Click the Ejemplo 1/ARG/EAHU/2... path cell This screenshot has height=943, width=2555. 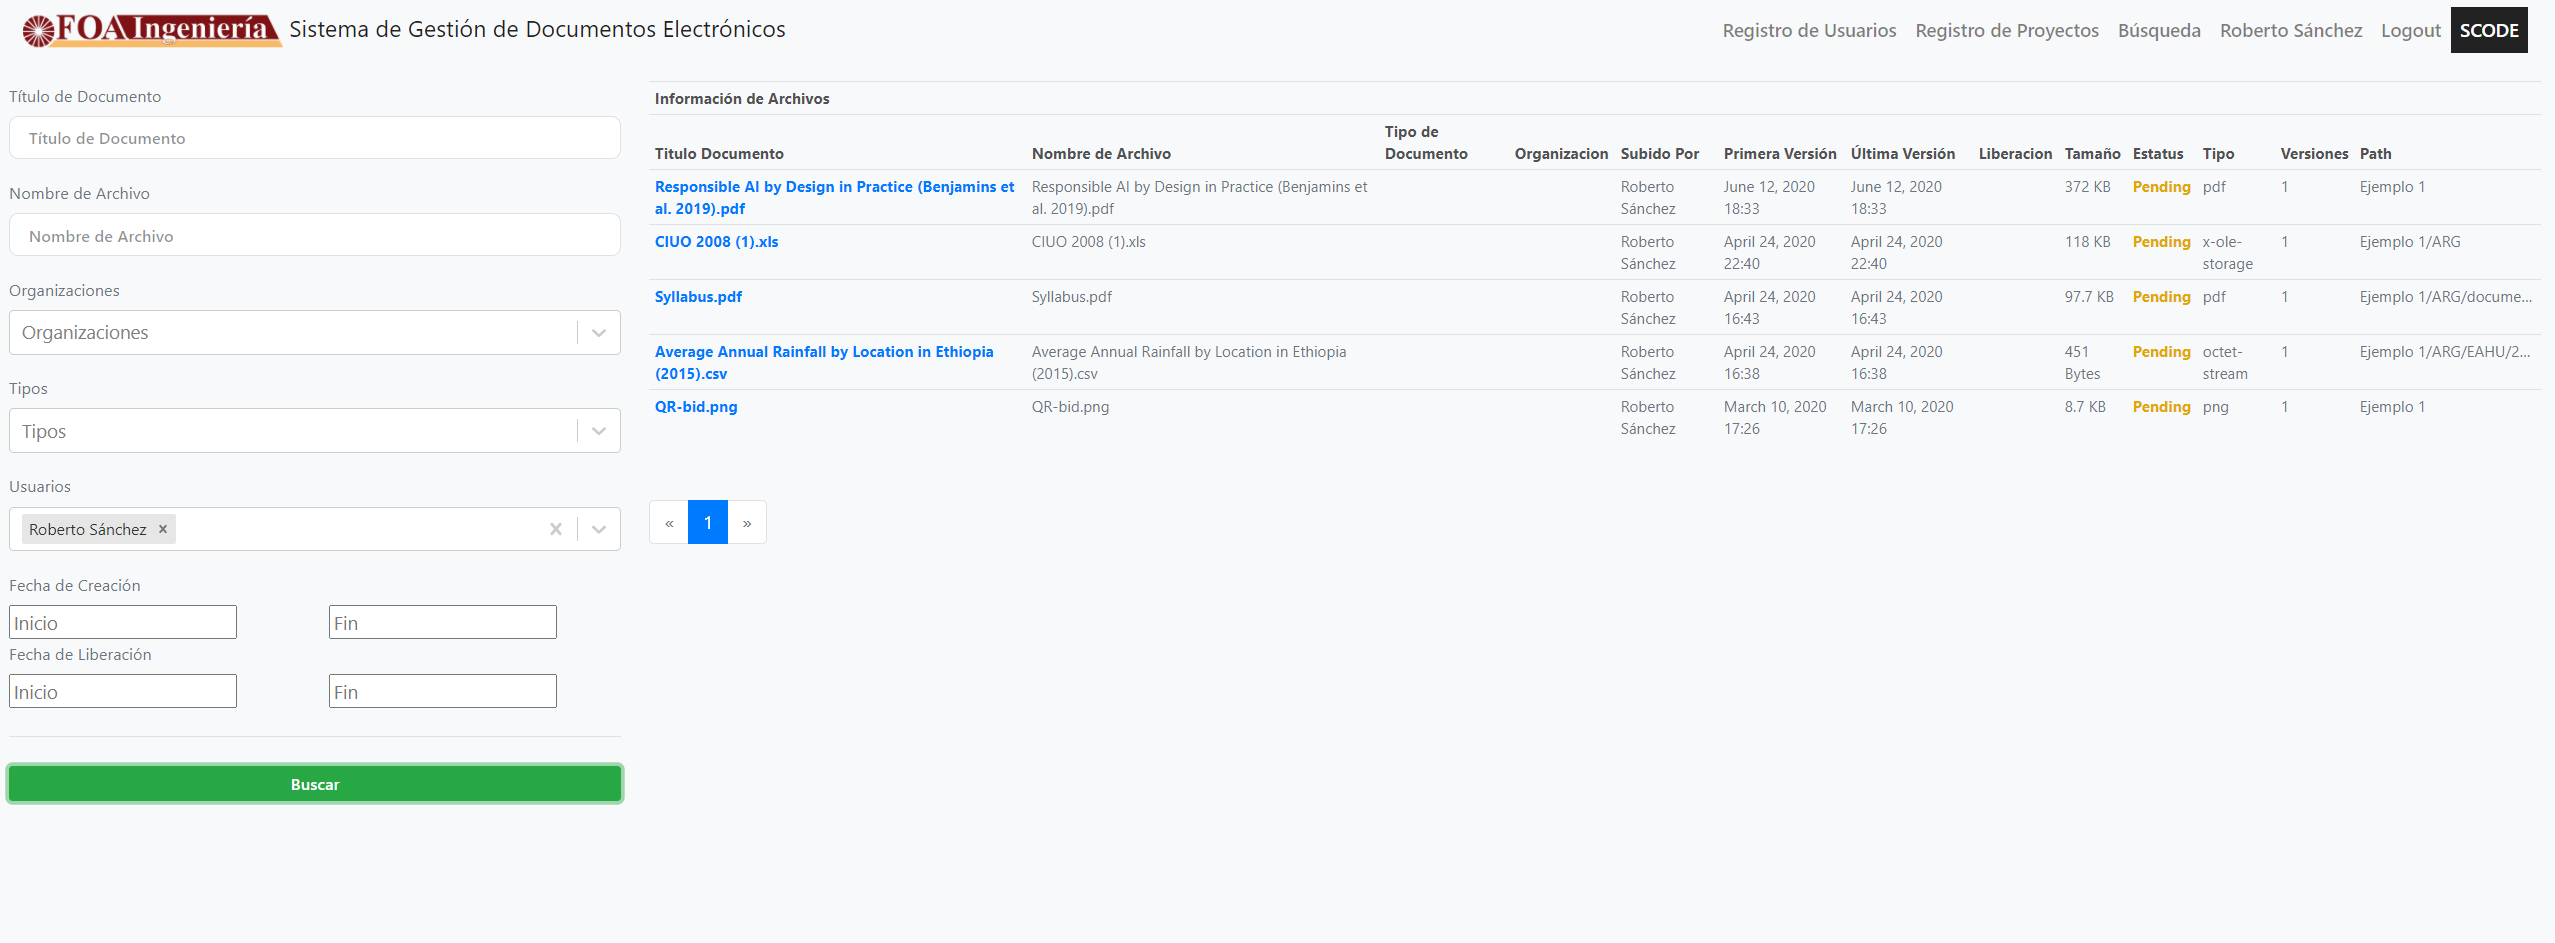pyautogui.click(x=2445, y=352)
